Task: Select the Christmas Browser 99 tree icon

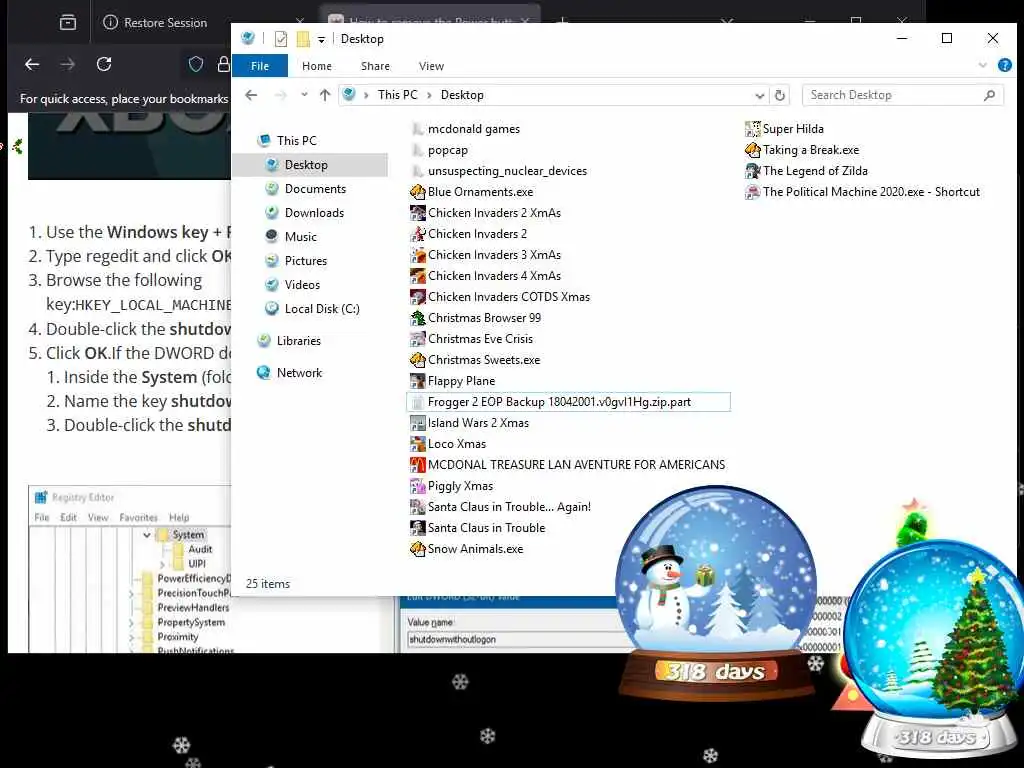Action: (x=417, y=318)
